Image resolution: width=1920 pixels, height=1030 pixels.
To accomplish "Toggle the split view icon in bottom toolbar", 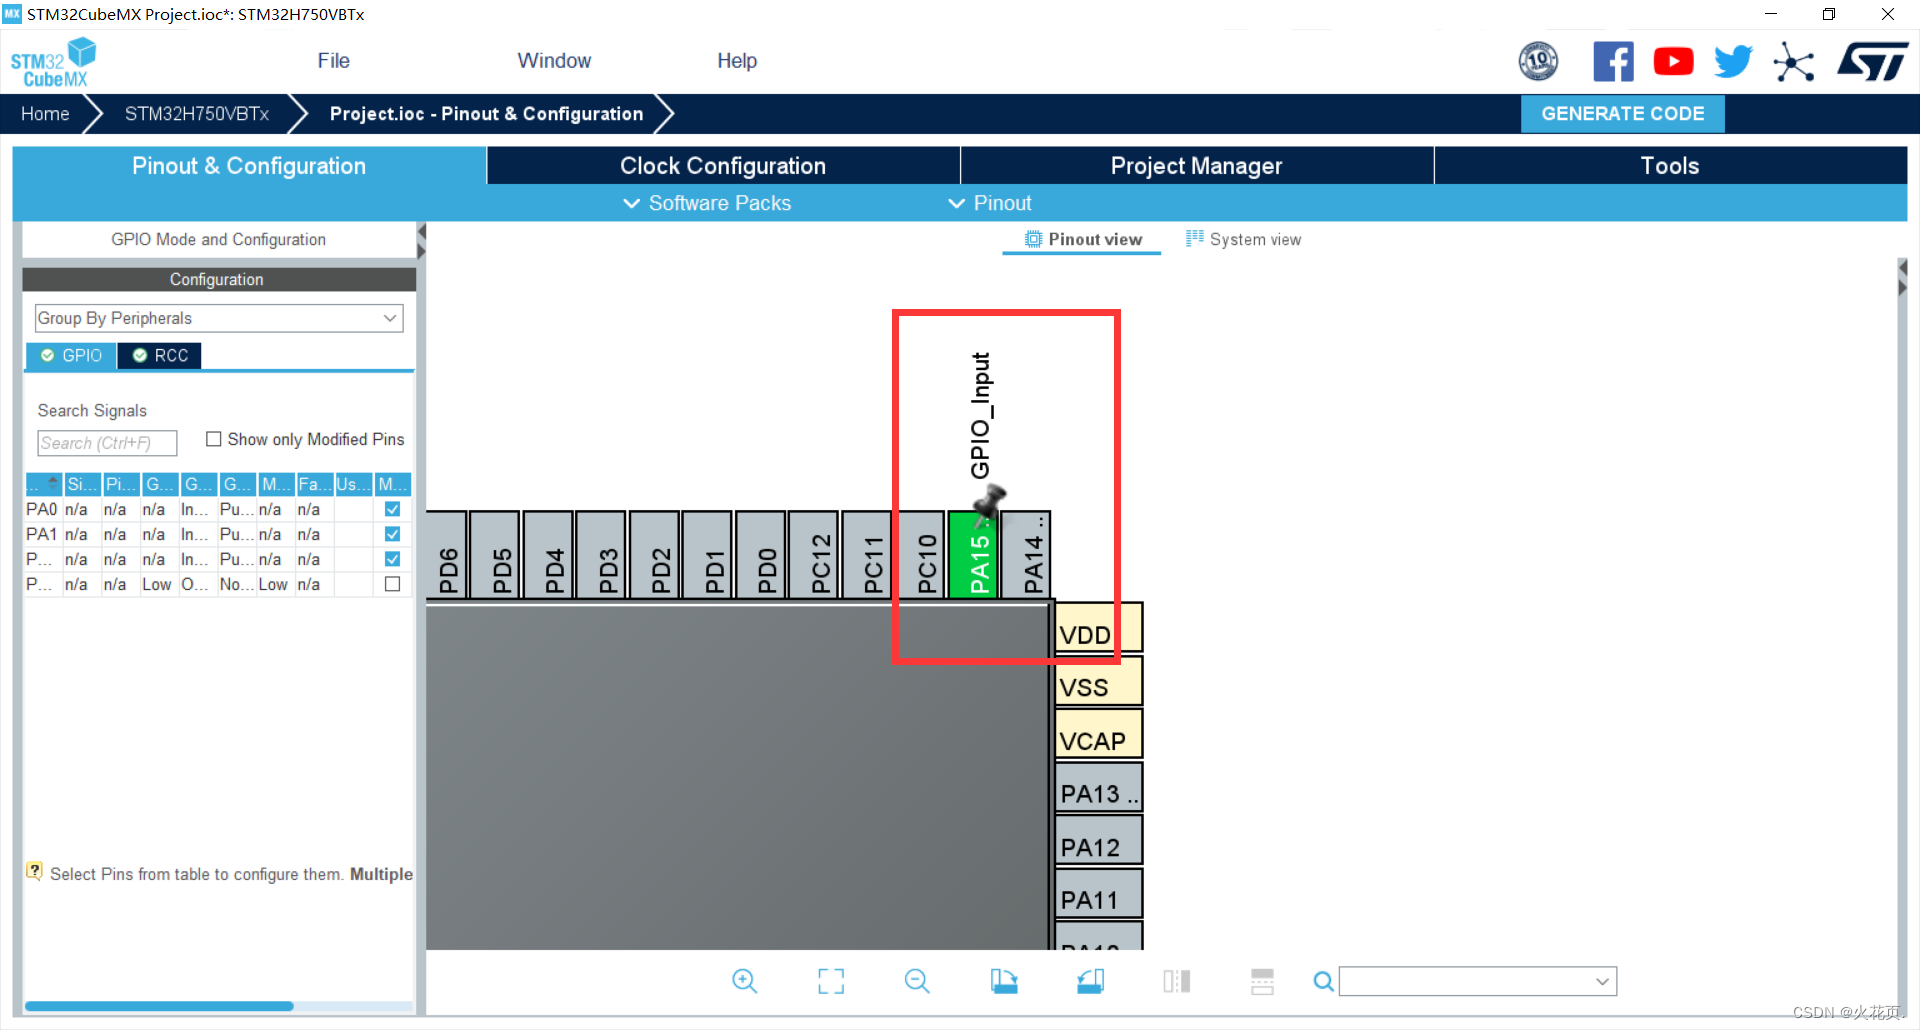I will tap(1177, 981).
